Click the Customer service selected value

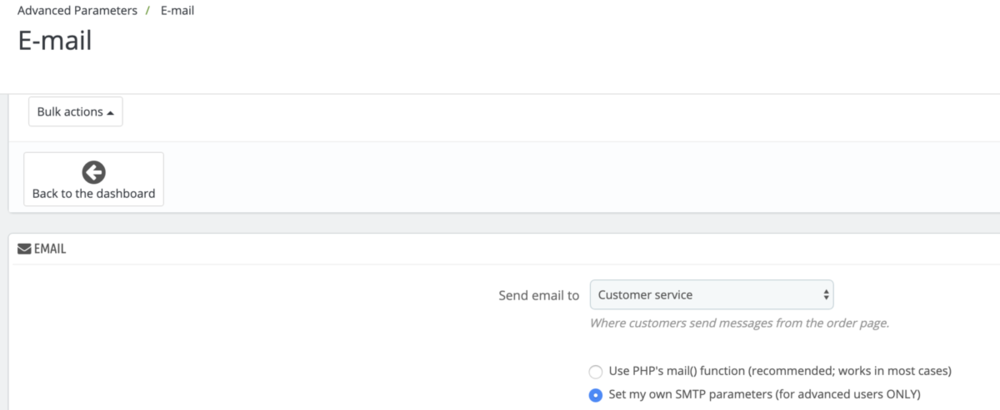[x=645, y=295]
